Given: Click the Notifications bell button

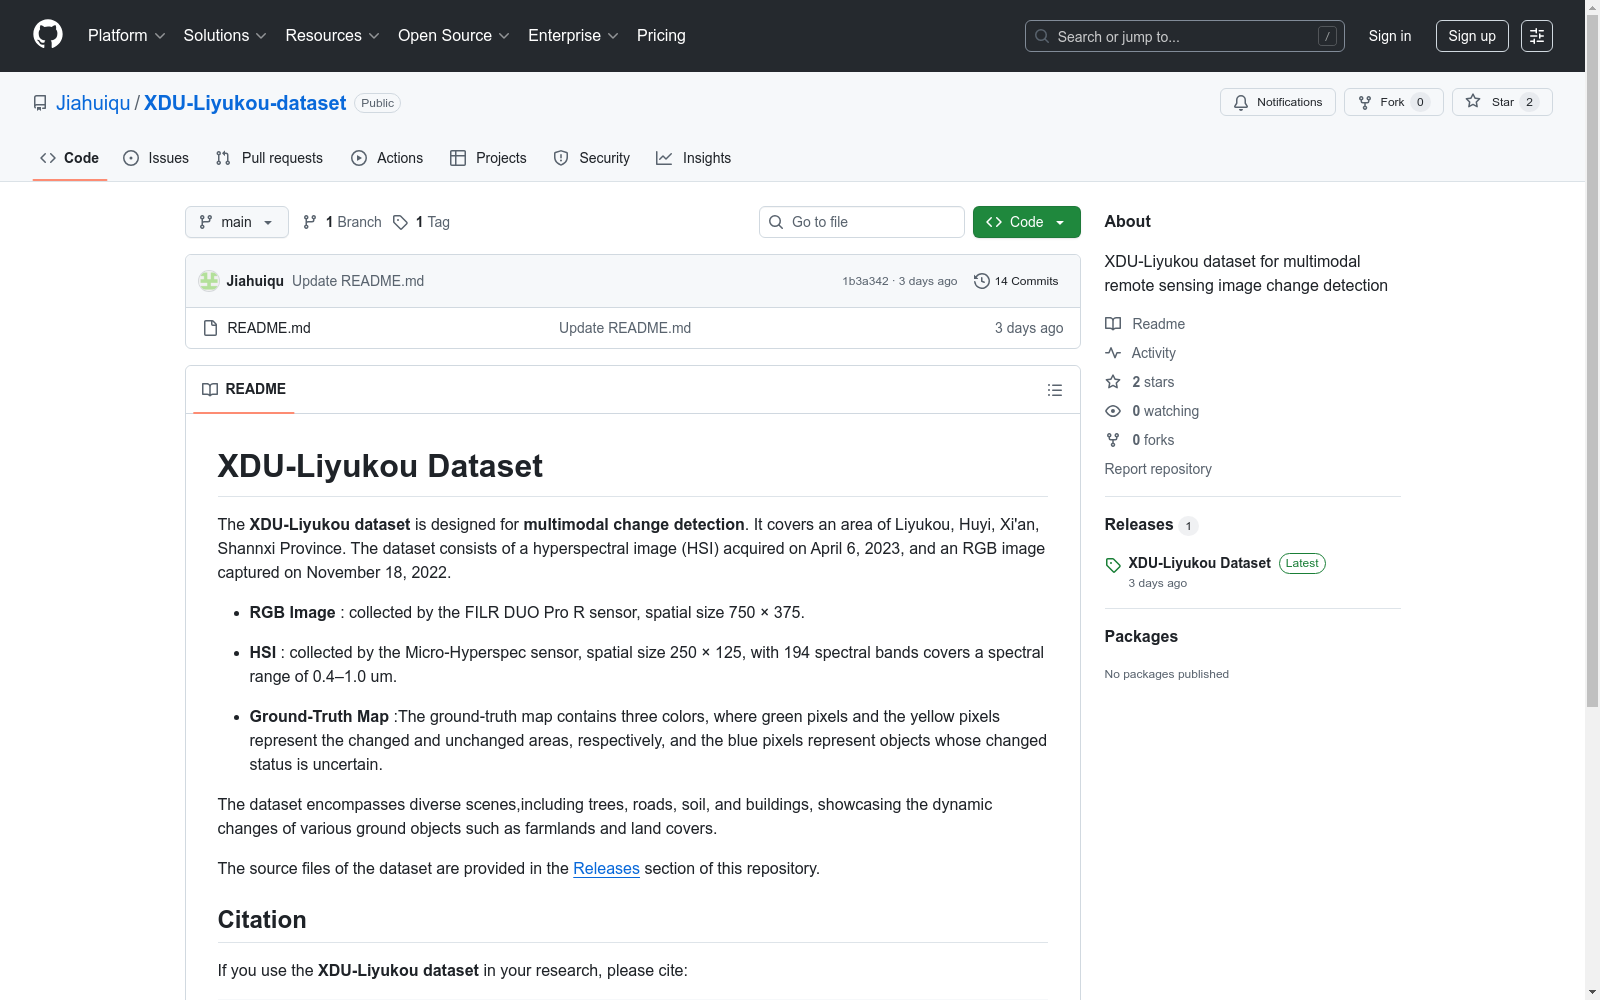Looking at the screenshot, I should pos(1277,102).
